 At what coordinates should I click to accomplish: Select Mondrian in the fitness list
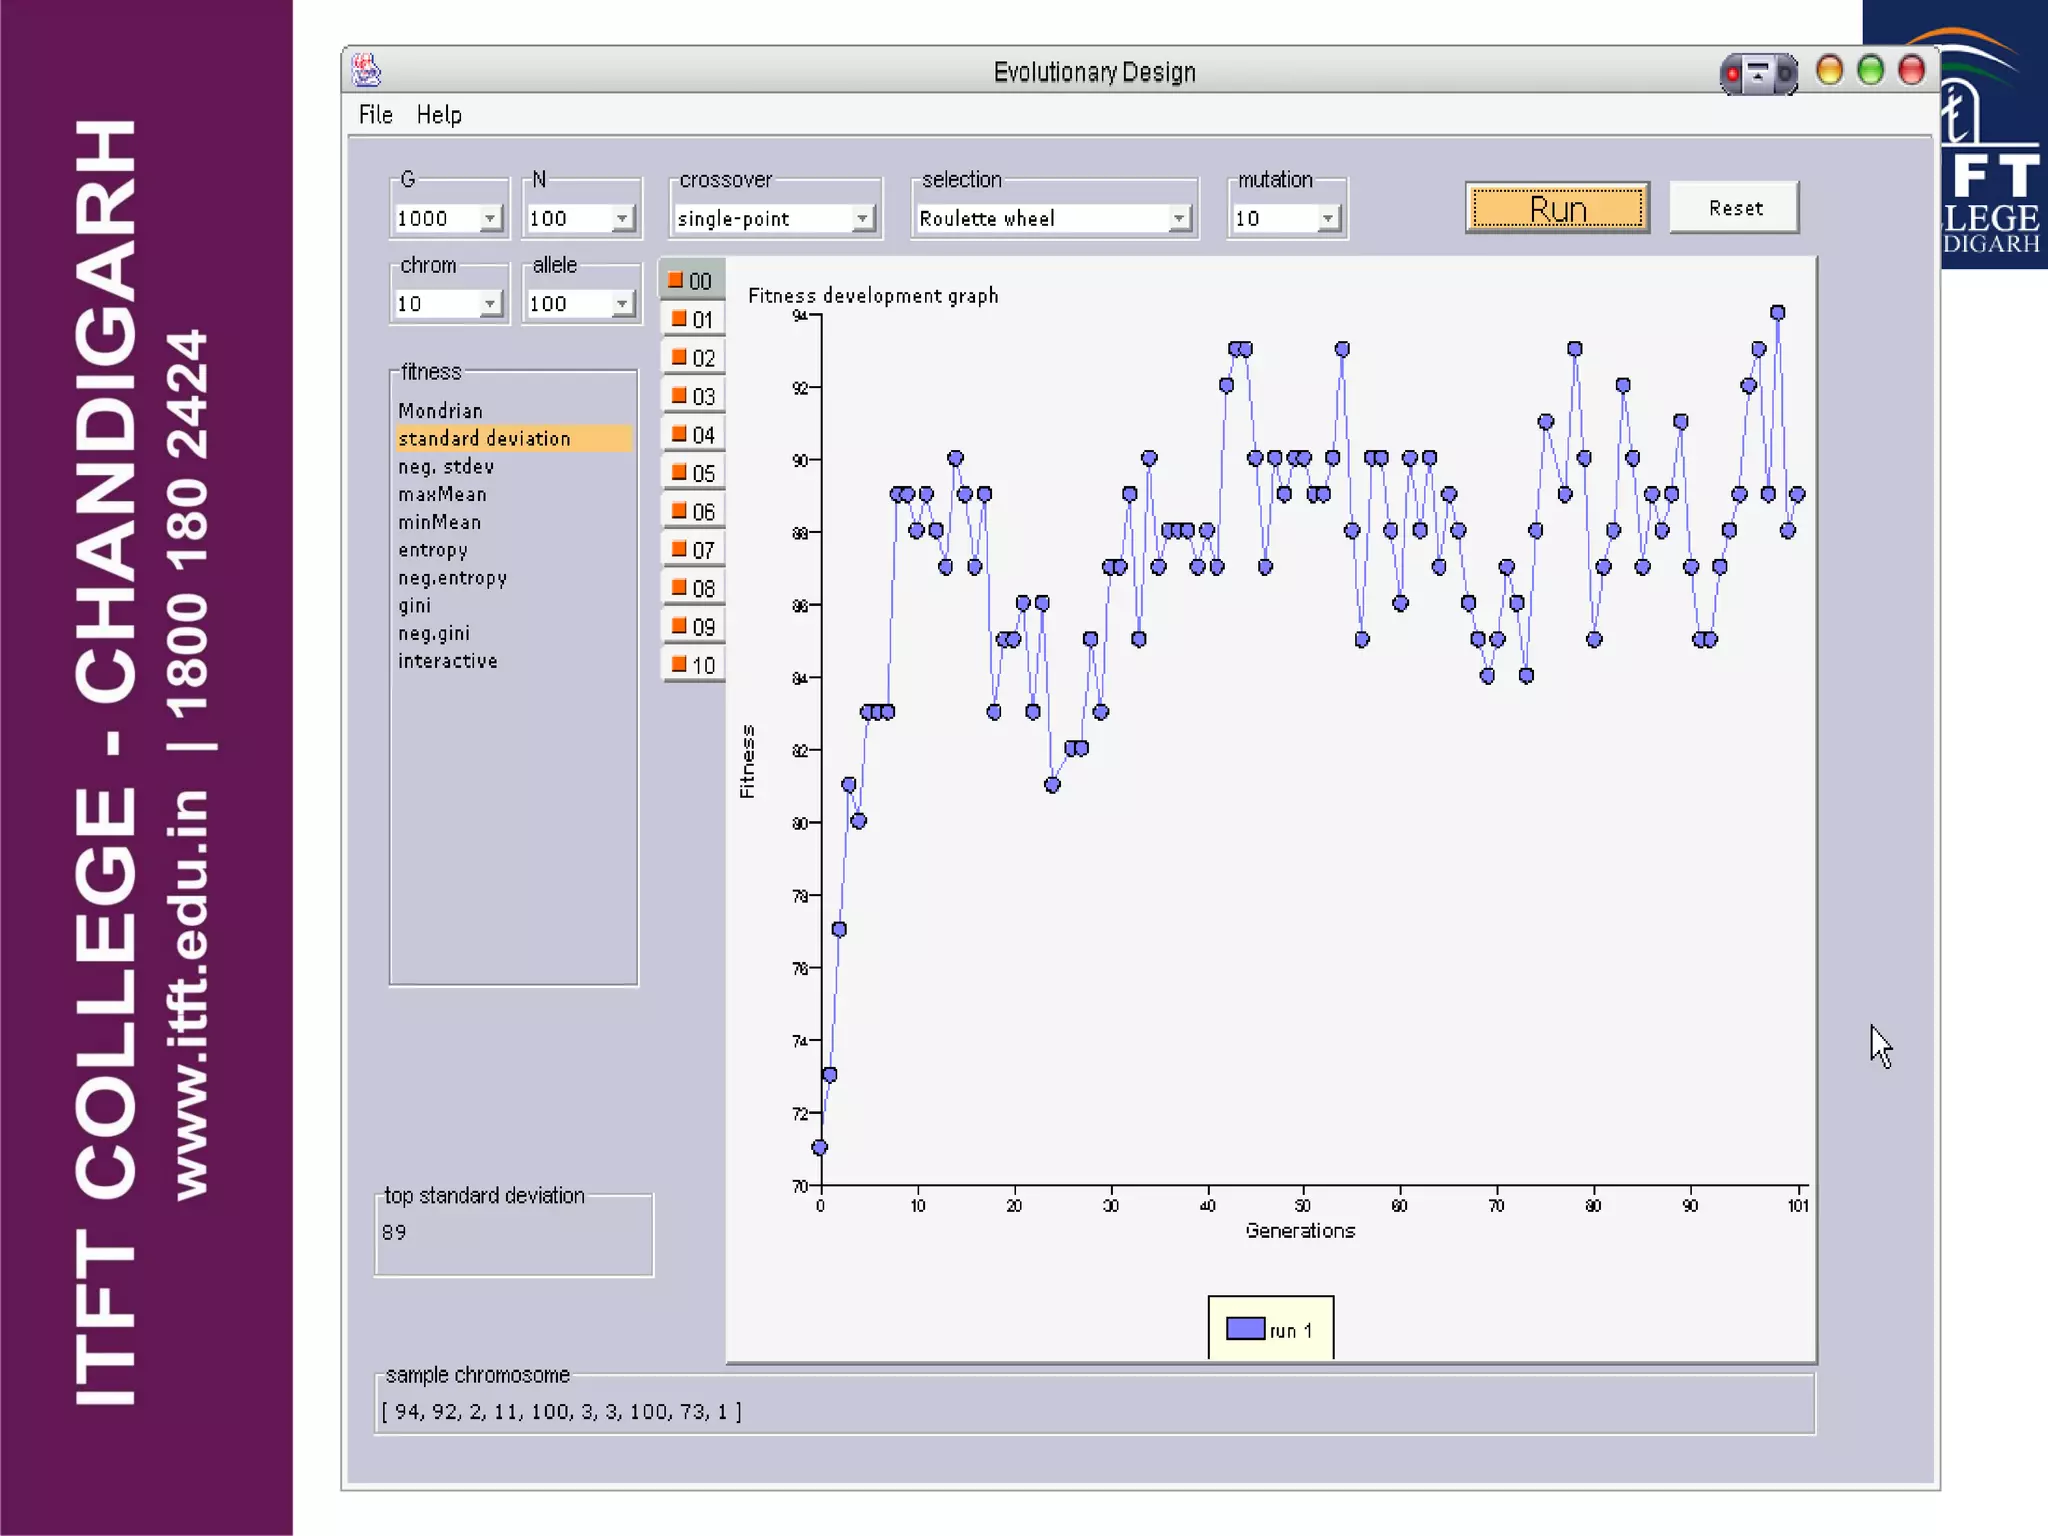coord(440,411)
